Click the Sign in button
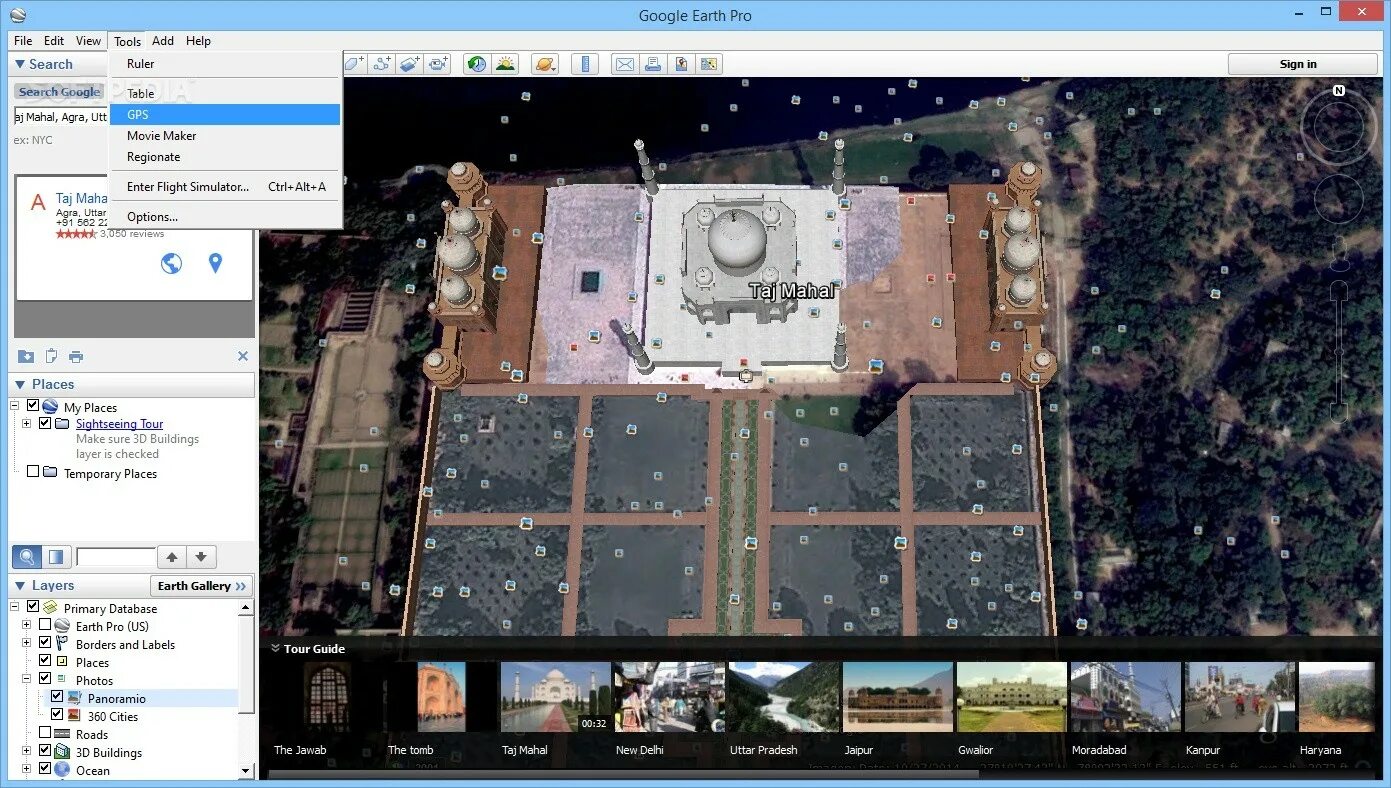Image resolution: width=1391 pixels, height=788 pixels. [x=1302, y=64]
